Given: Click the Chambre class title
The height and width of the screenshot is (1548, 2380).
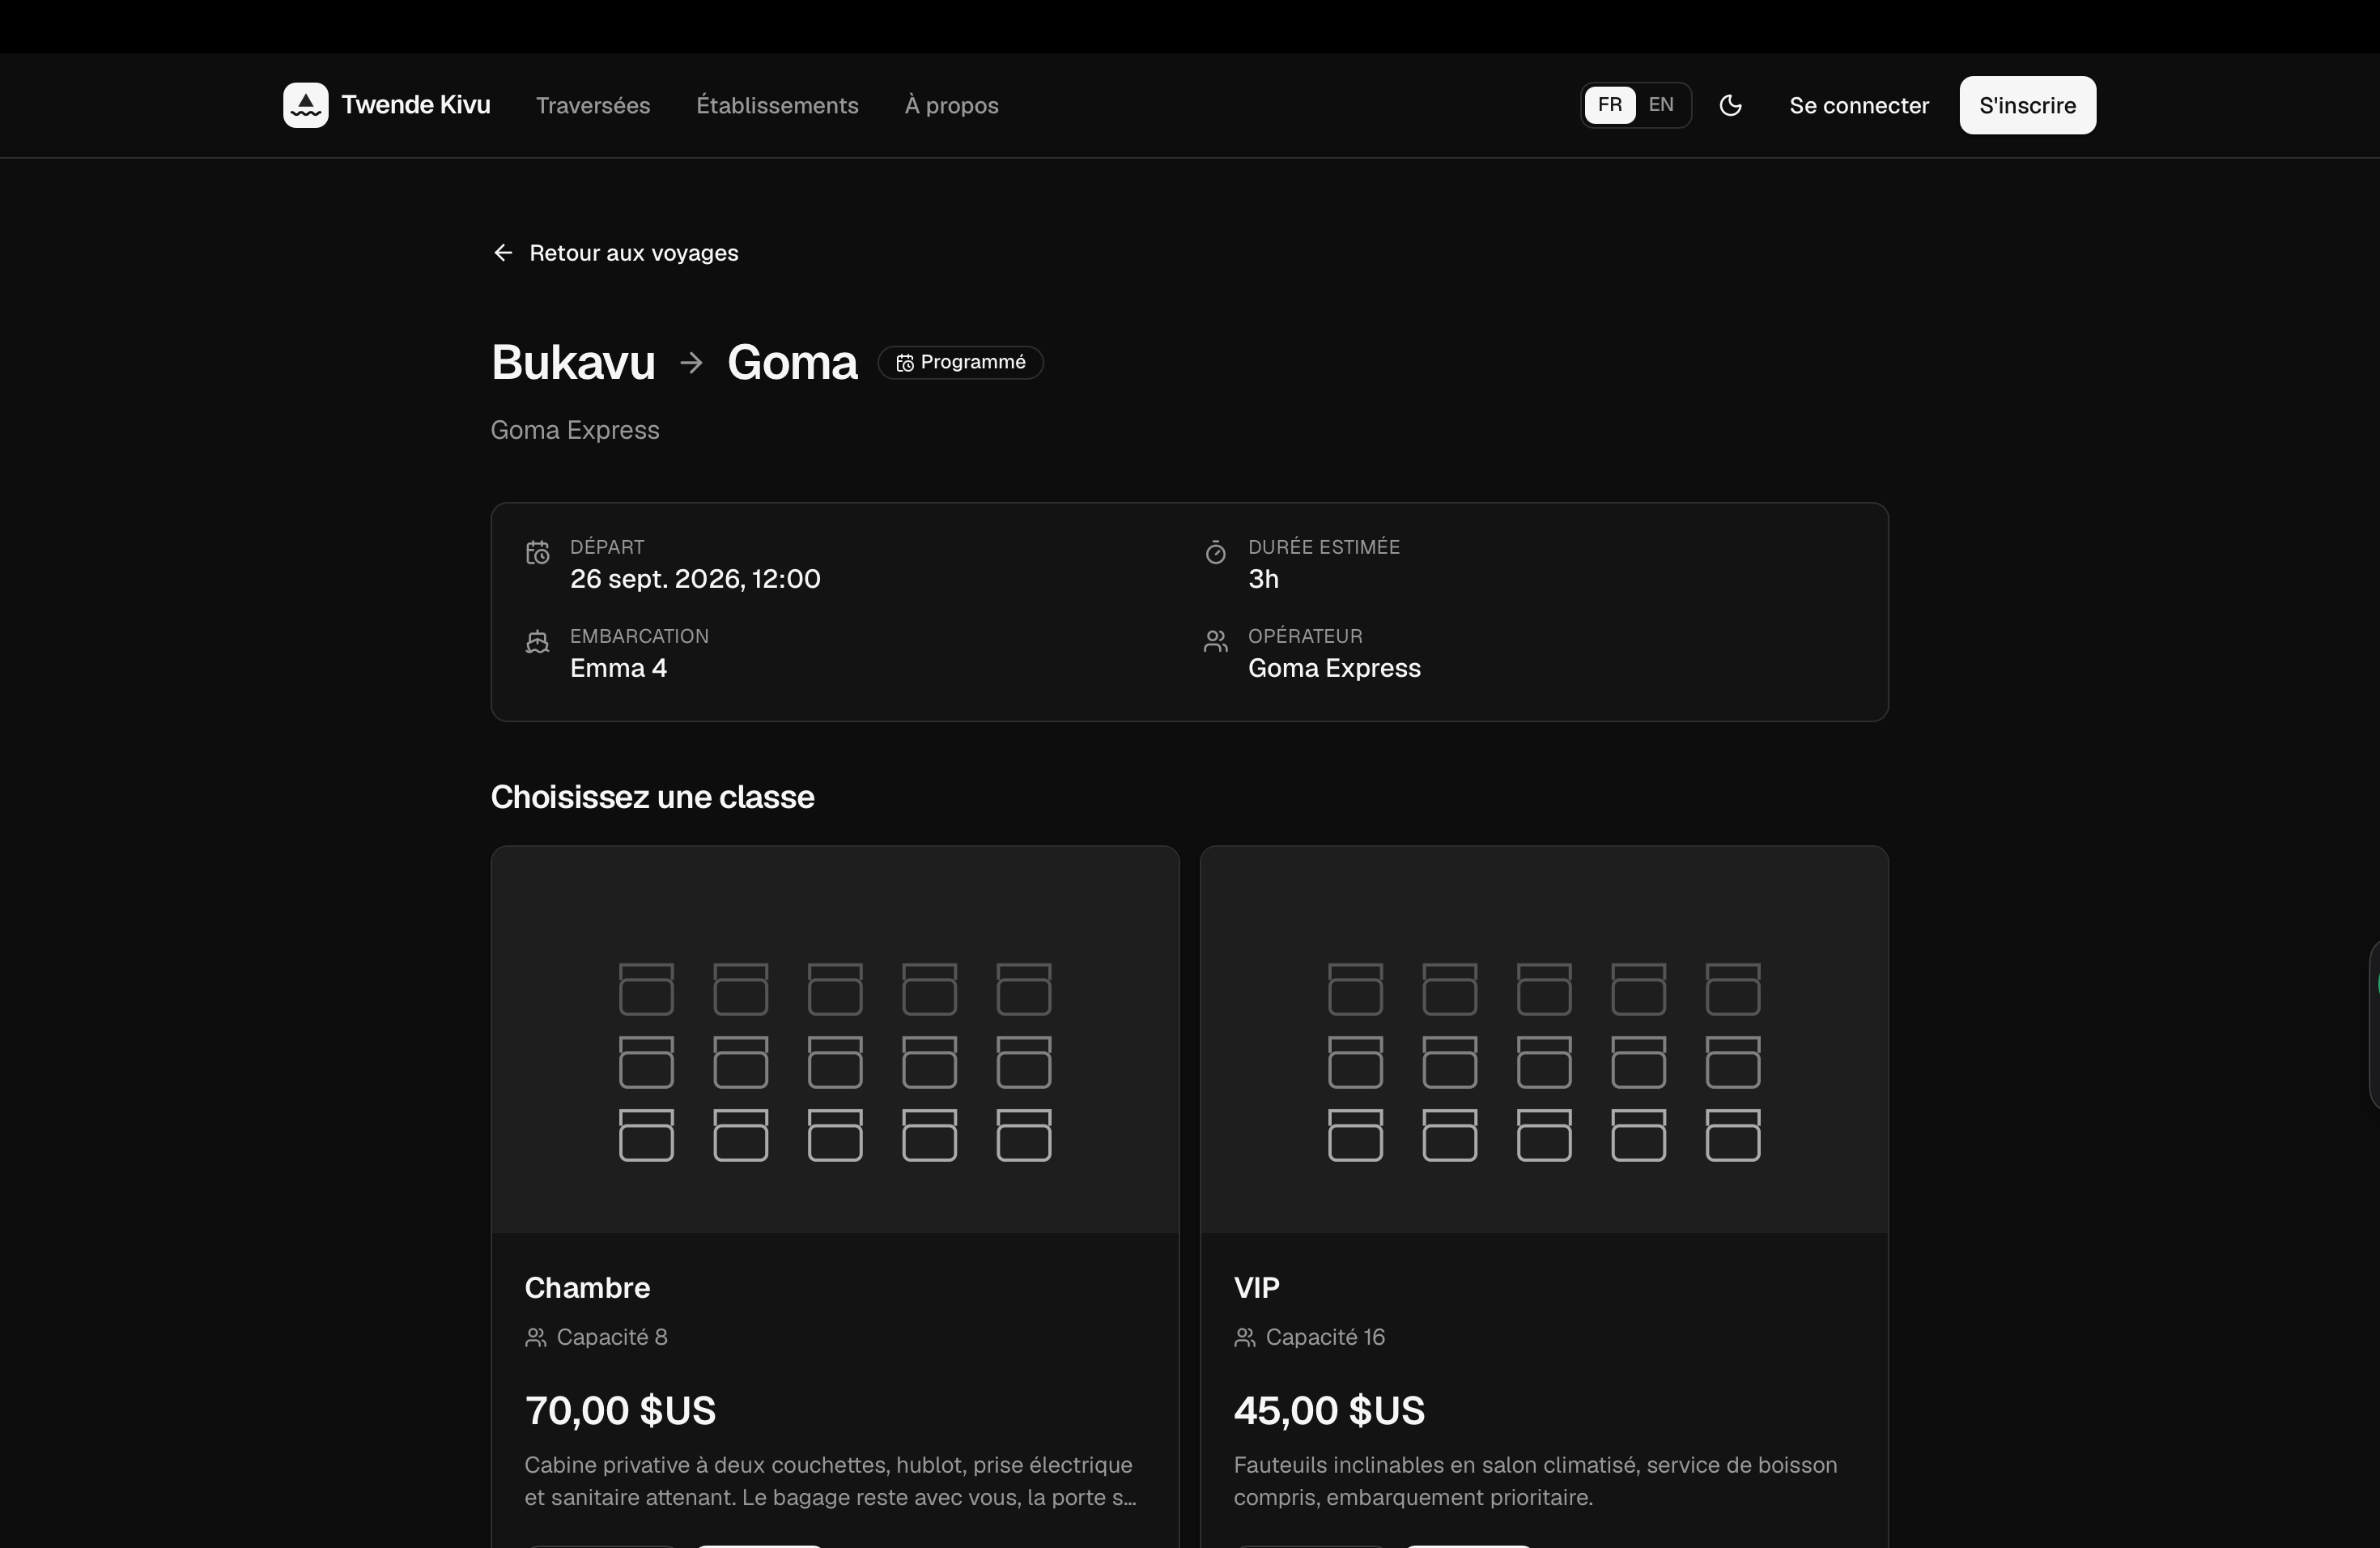Looking at the screenshot, I should coord(587,1288).
